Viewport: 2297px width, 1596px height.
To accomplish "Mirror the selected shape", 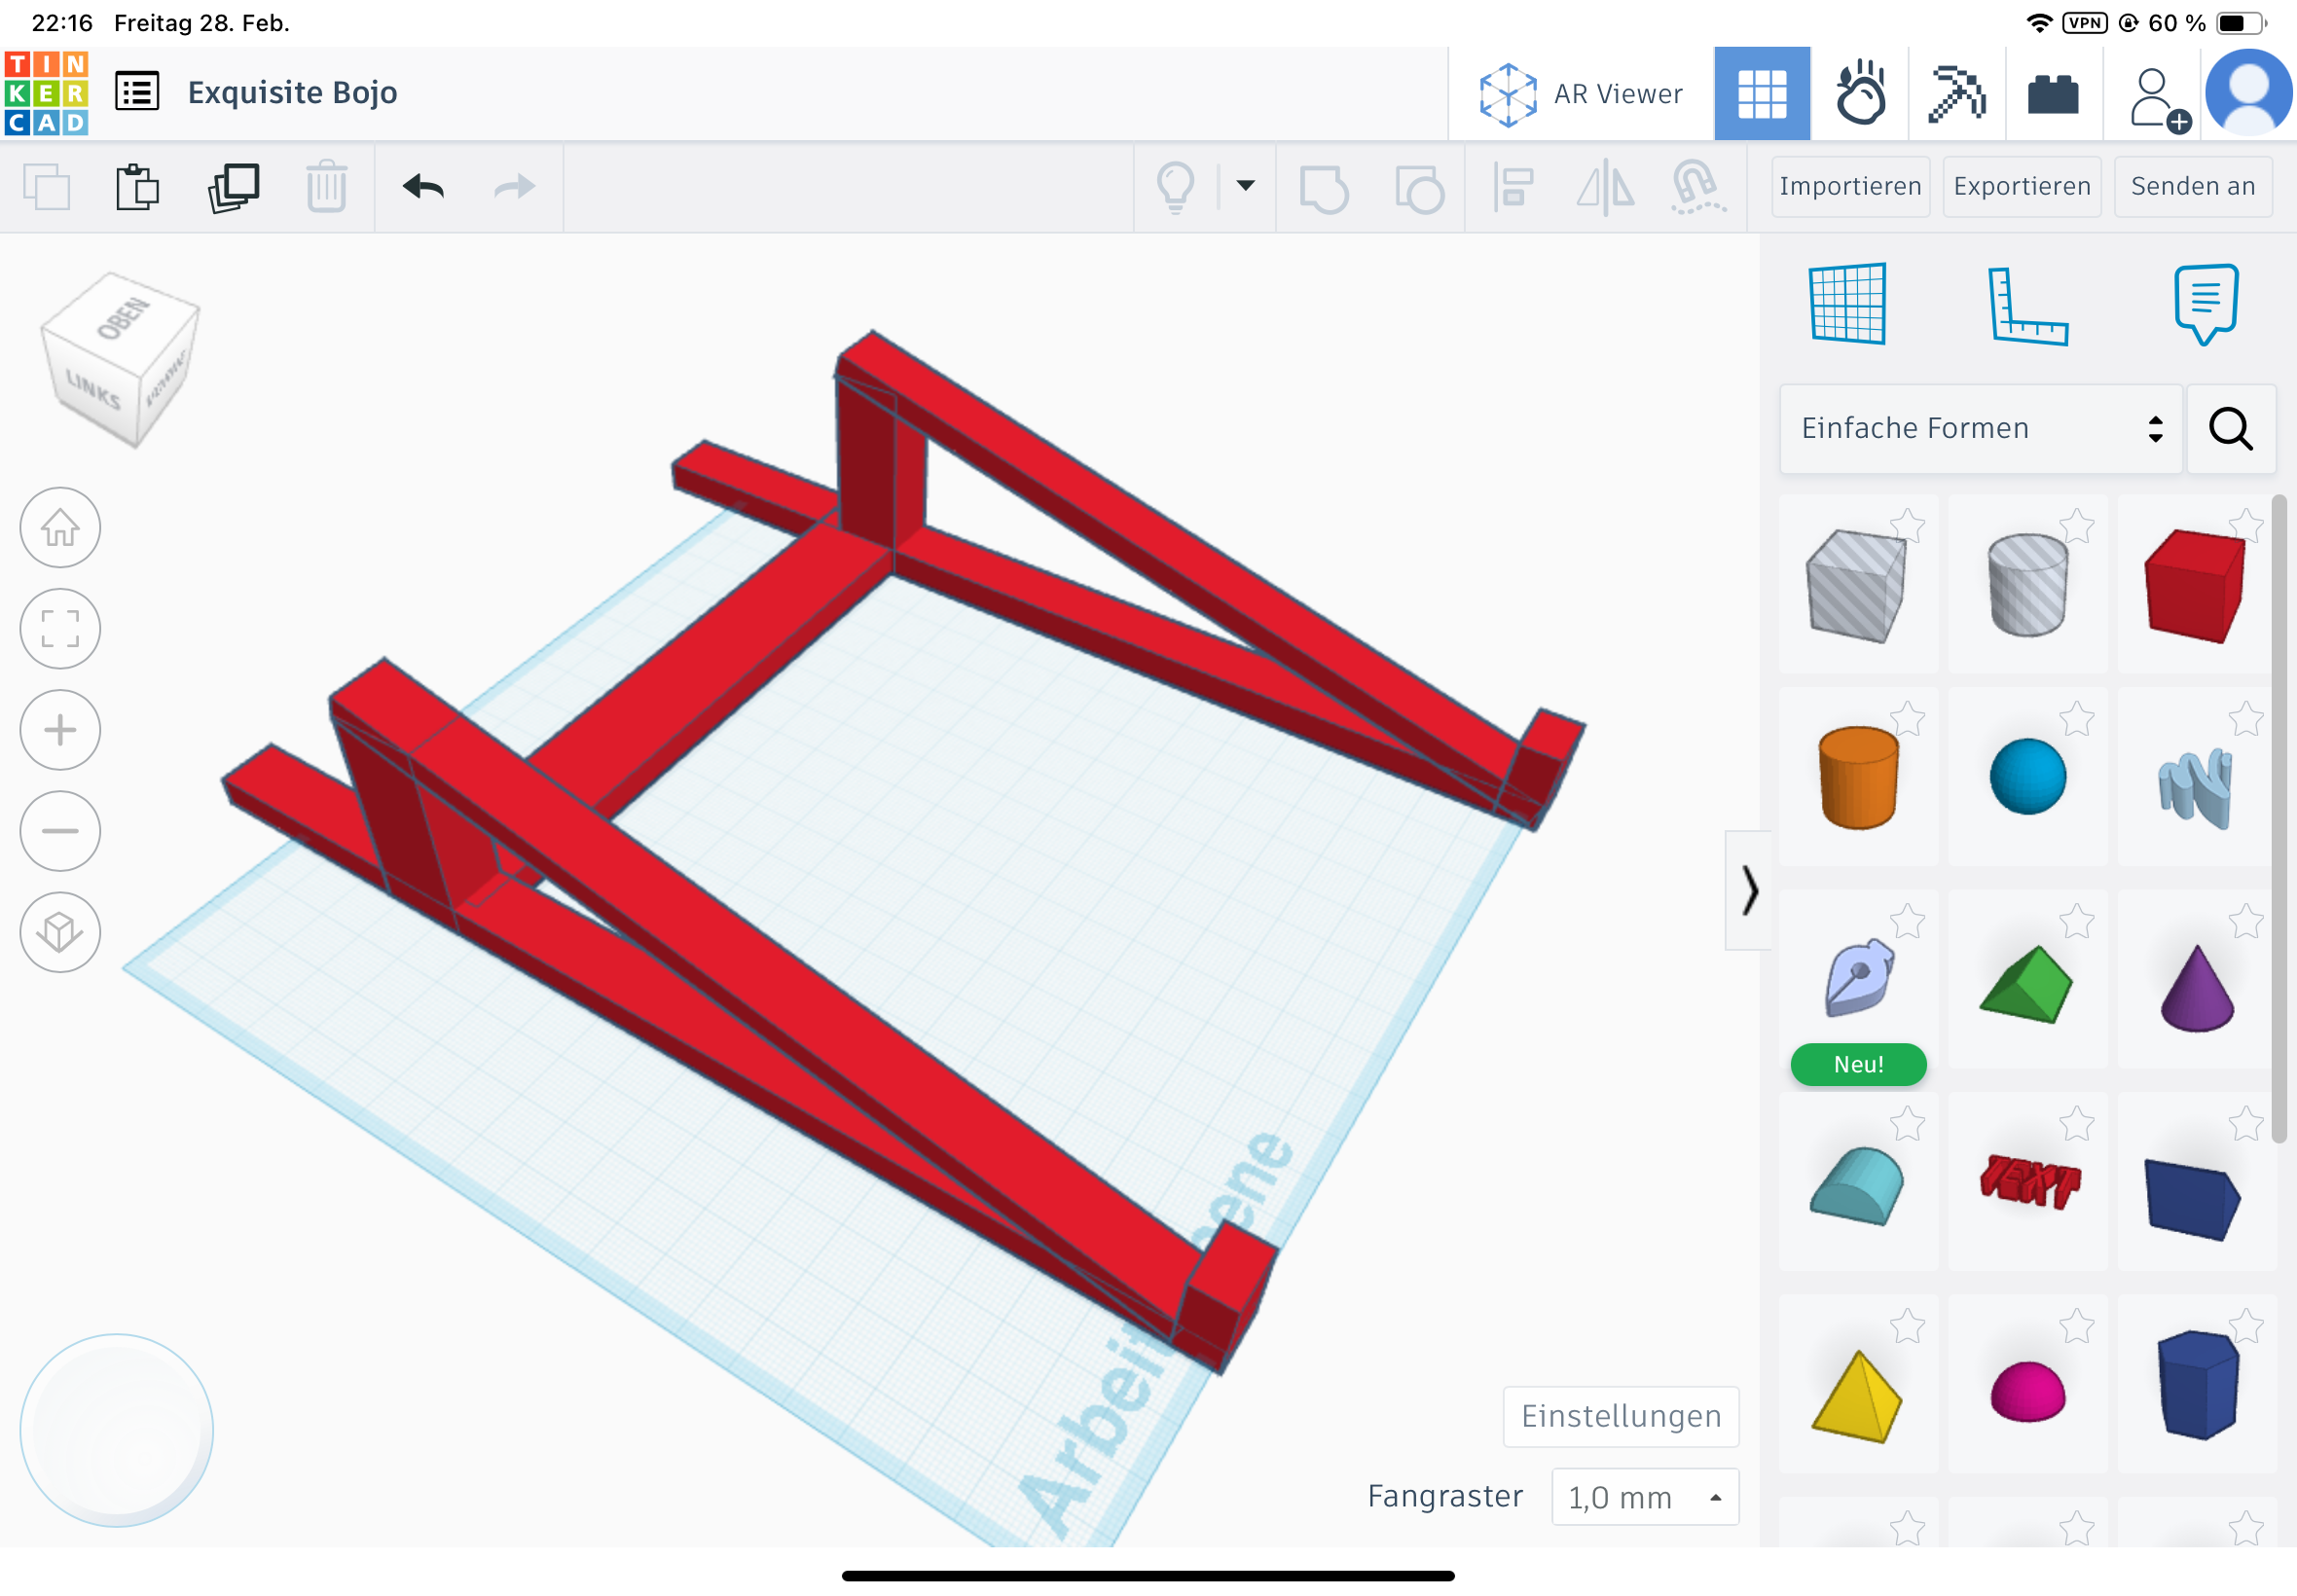I will [x=1605, y=187].
